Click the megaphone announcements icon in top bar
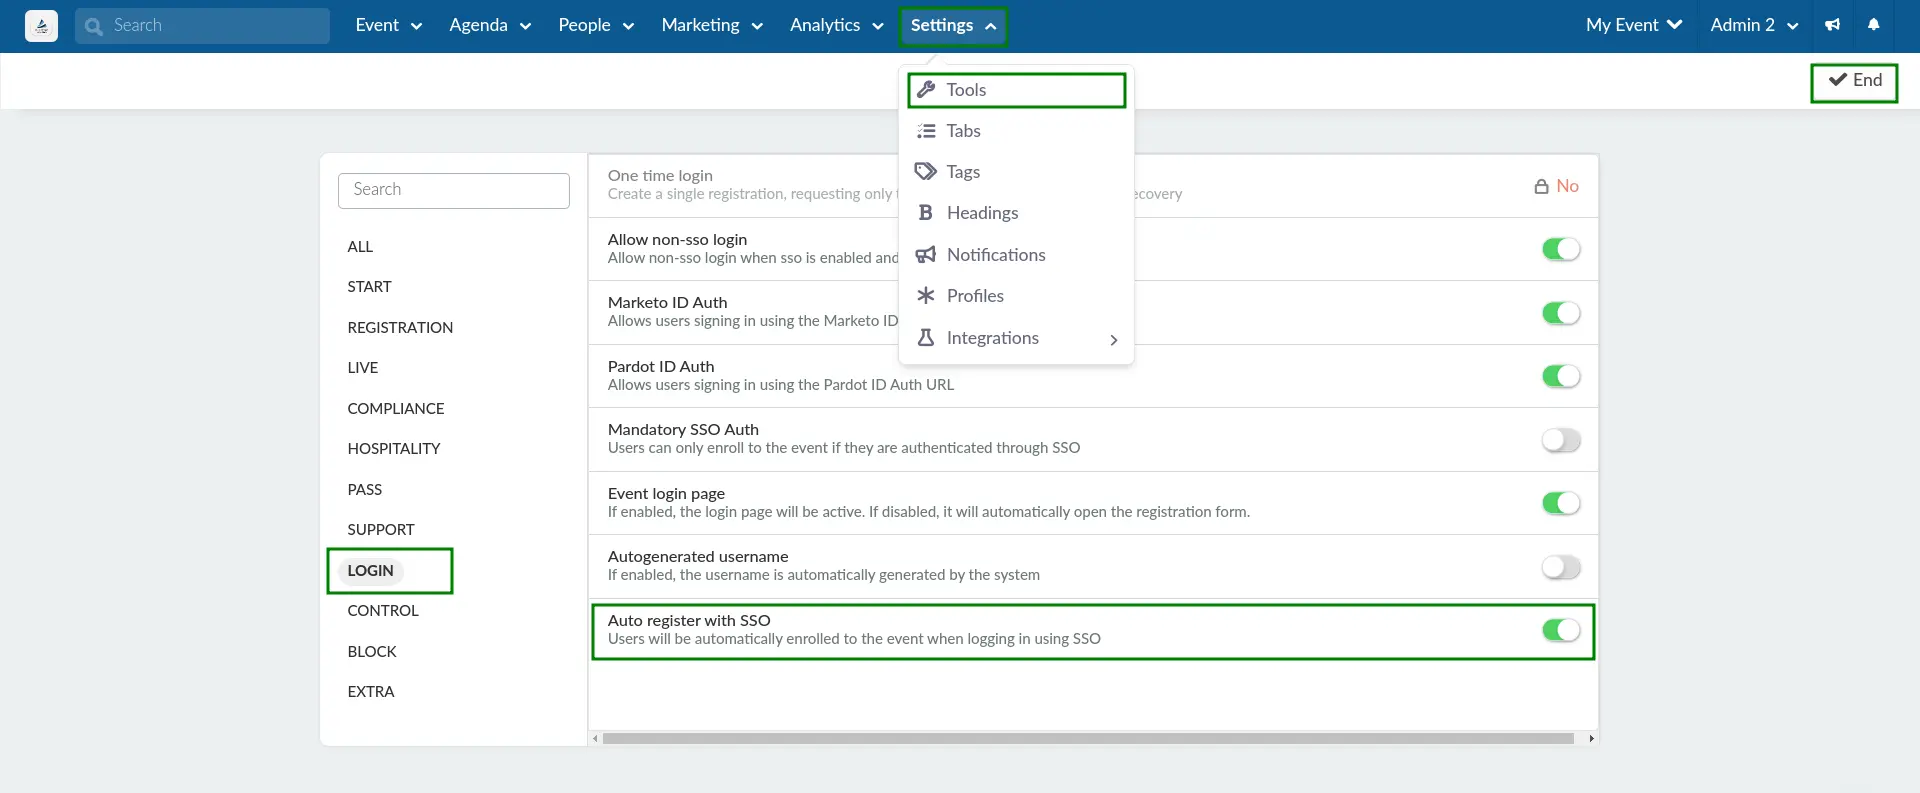Screen dimensions: 1920x793 (x=1832, y=25)
